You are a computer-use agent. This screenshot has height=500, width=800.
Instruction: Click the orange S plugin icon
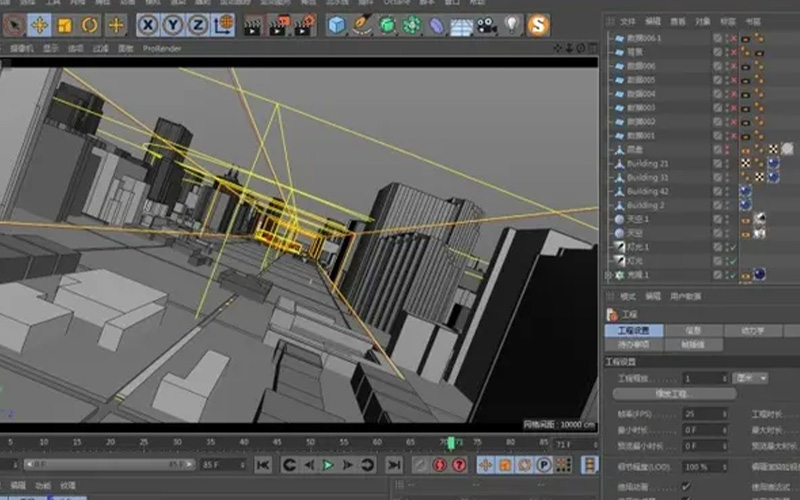coord(538,24)
